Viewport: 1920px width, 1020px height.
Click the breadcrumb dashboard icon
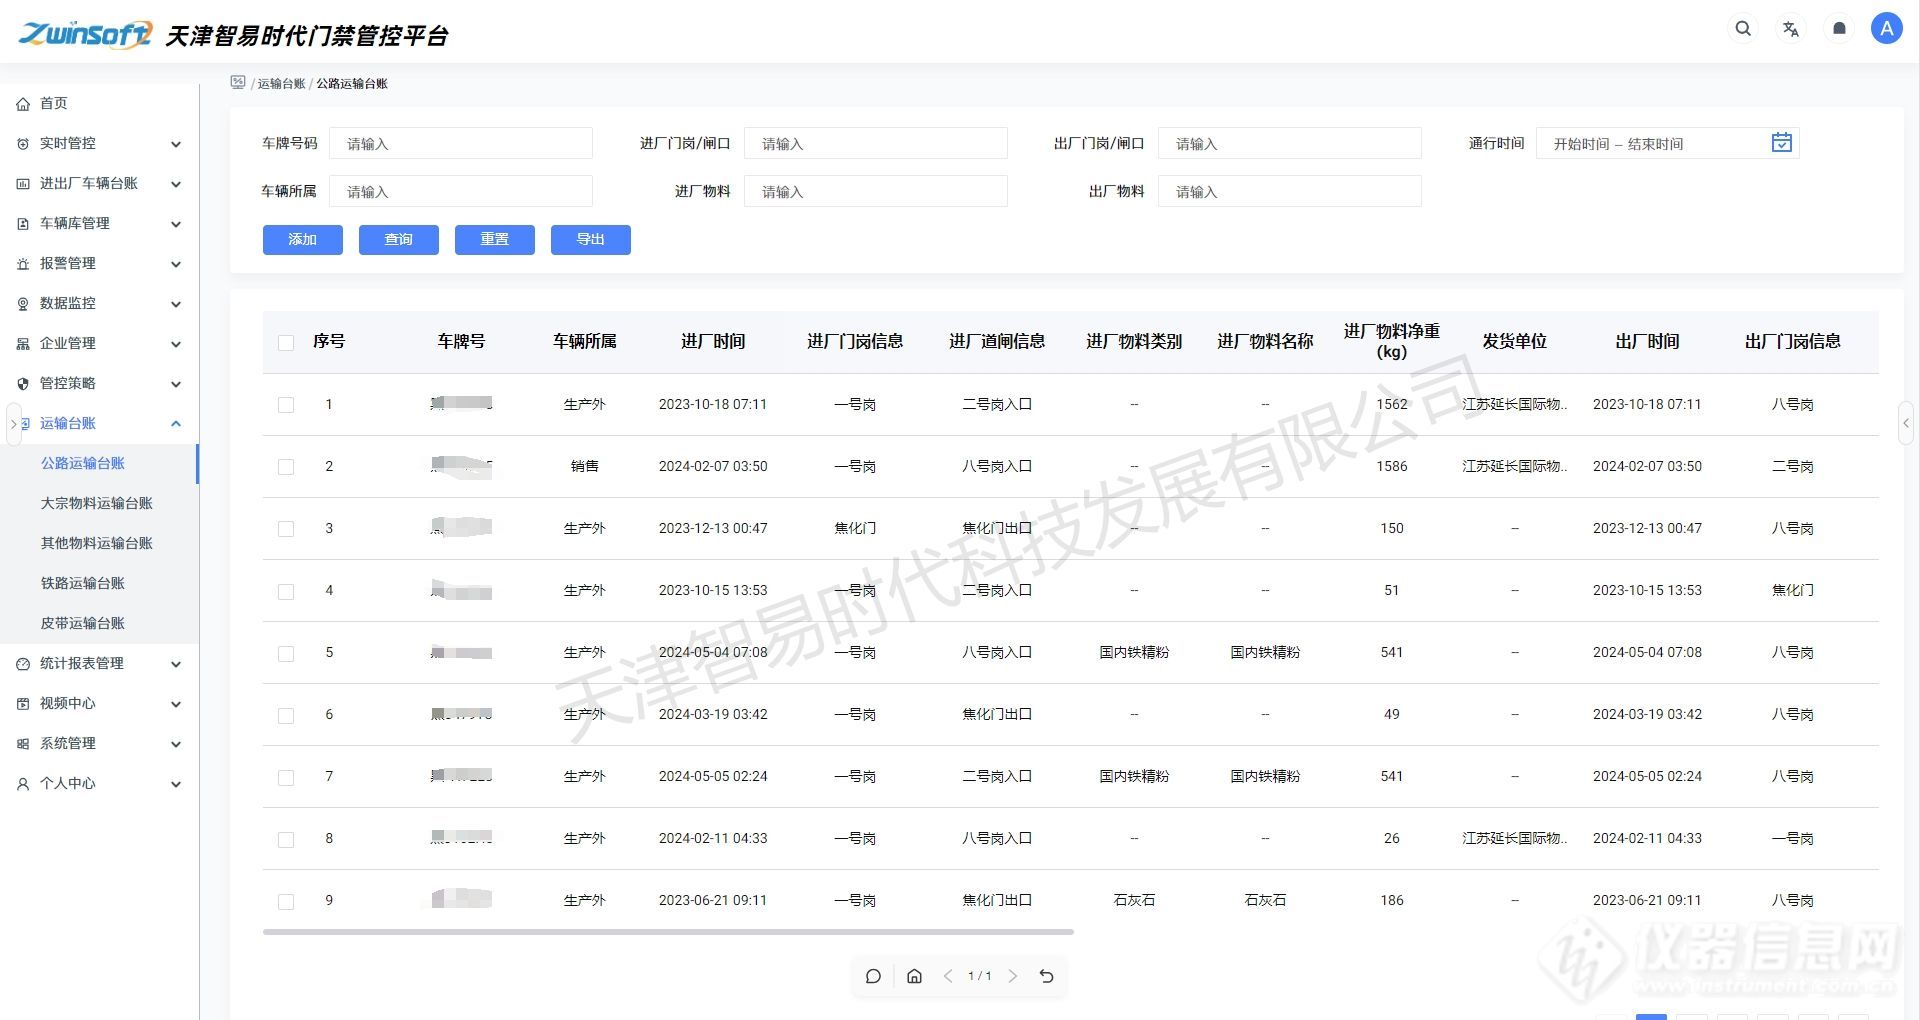click(238, 82)
